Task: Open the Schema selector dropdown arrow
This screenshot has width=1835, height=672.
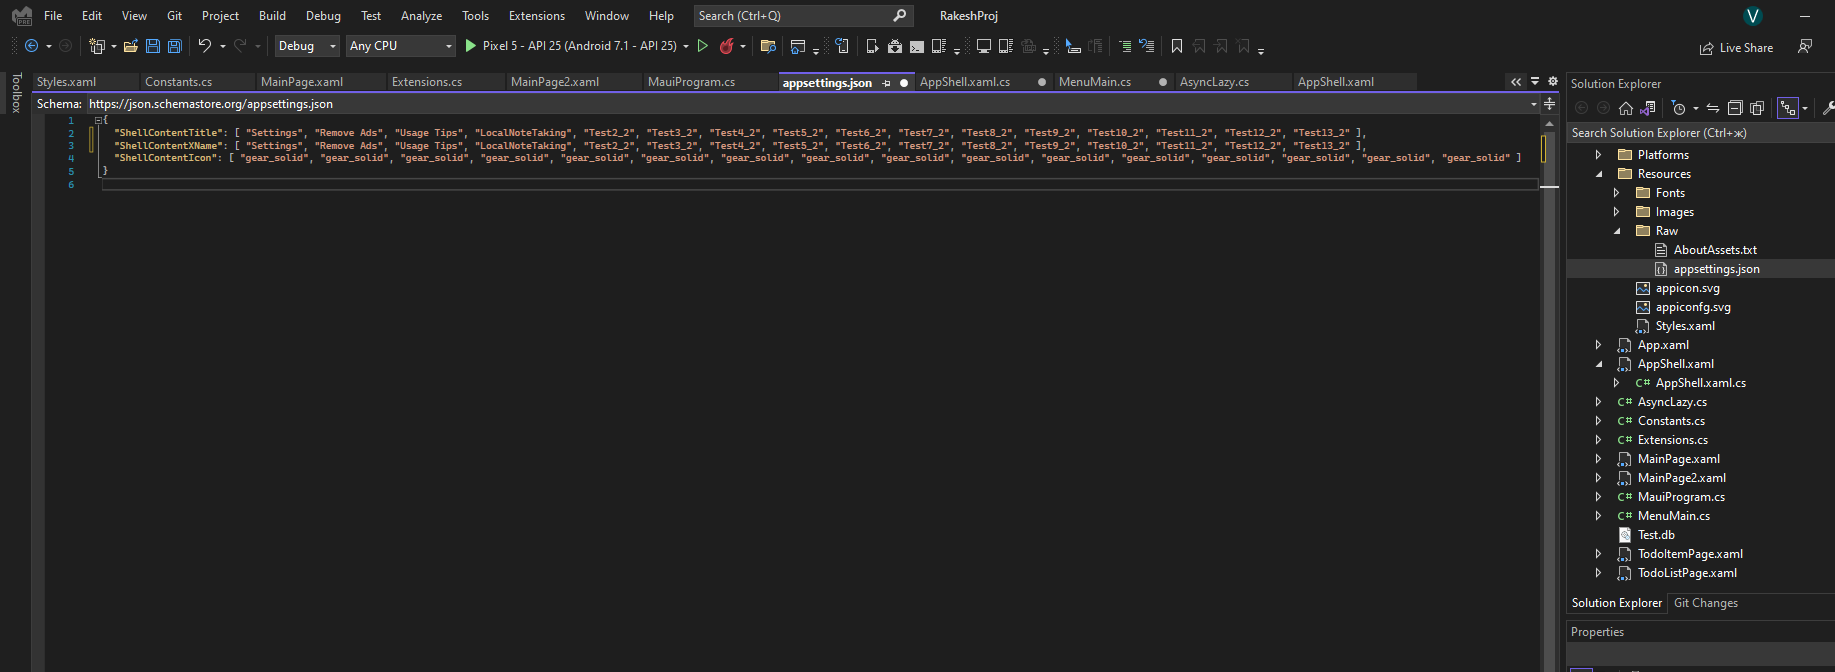Action: [x=1534, y=104]
